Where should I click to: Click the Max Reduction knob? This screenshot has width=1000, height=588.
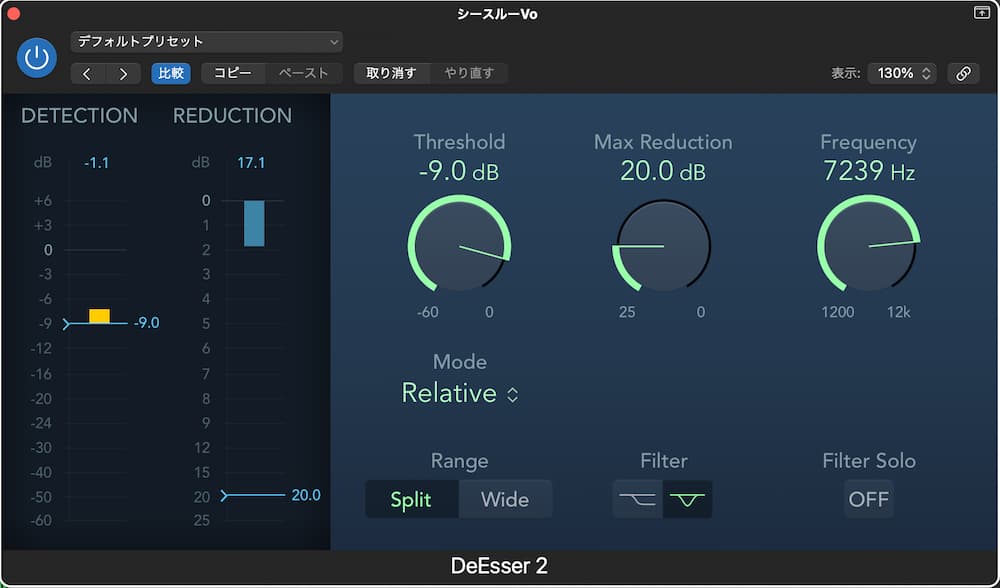[663, 246]
